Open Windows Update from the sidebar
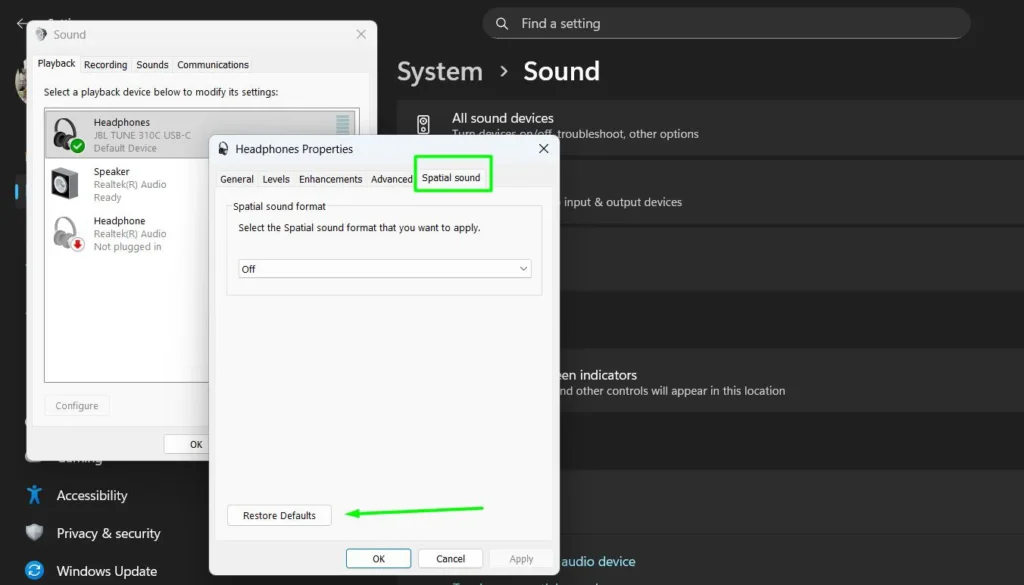 click(36, 570)
